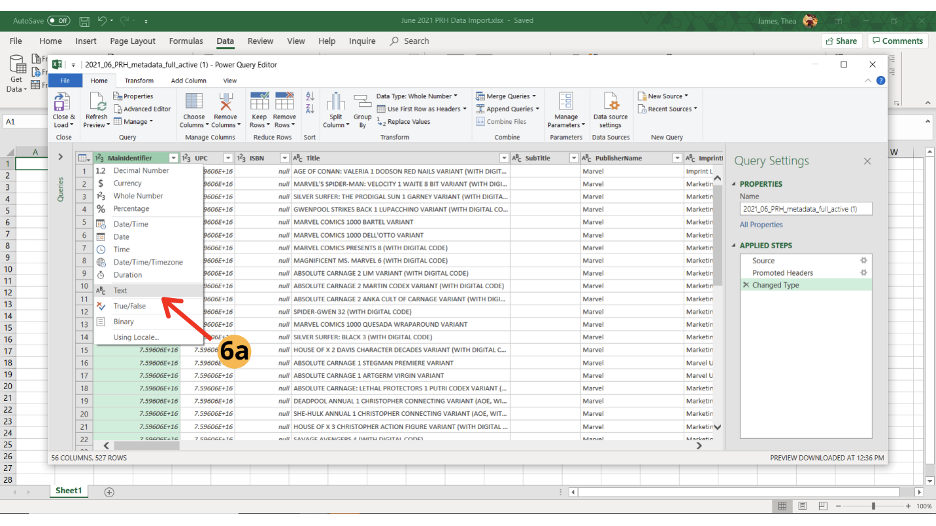Viewport: 936px width, 526px height.
Task: Choose Percentage data type
Action: [149, 209]
